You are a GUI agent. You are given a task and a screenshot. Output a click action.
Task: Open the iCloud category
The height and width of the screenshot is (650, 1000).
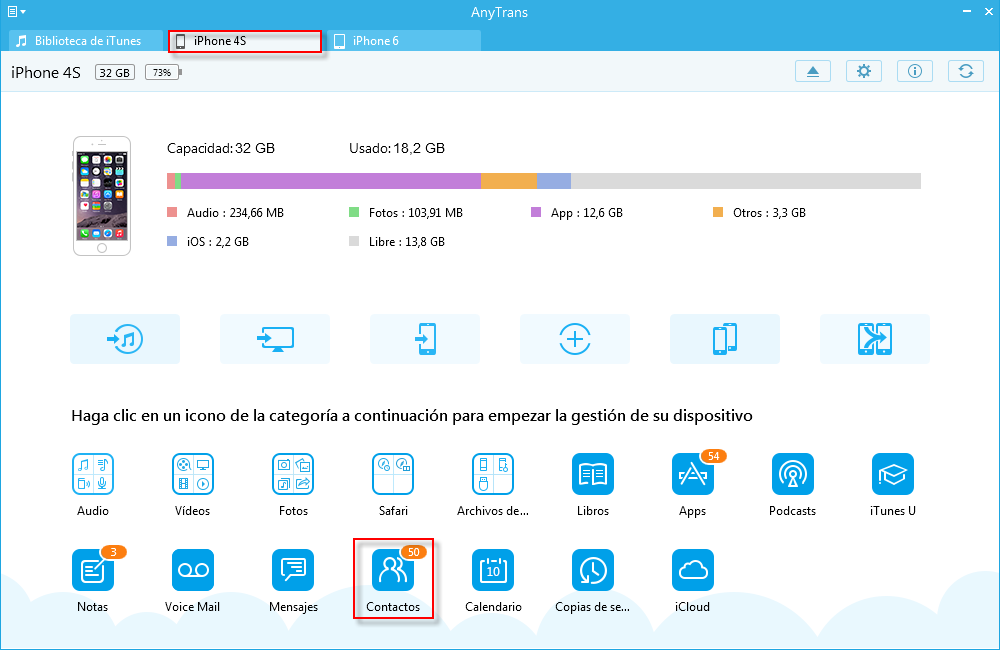(693, 570)
